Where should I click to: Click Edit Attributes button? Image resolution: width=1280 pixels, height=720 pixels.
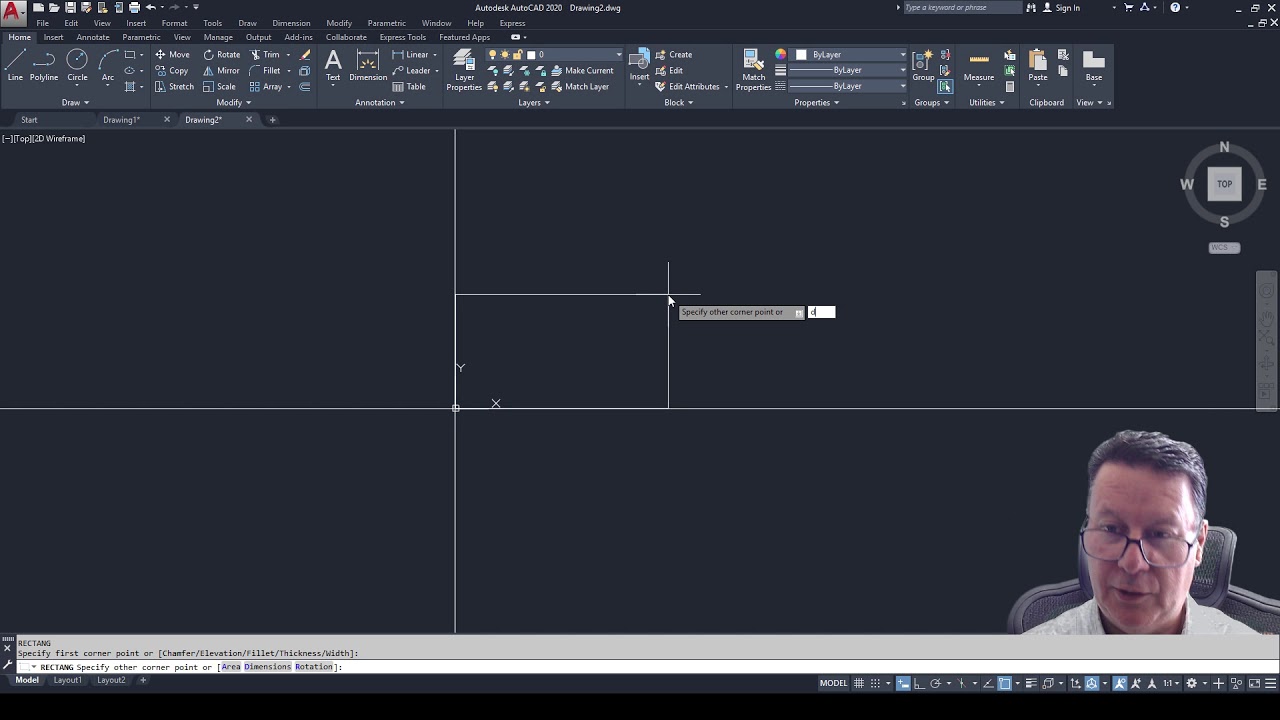point(688,87)
